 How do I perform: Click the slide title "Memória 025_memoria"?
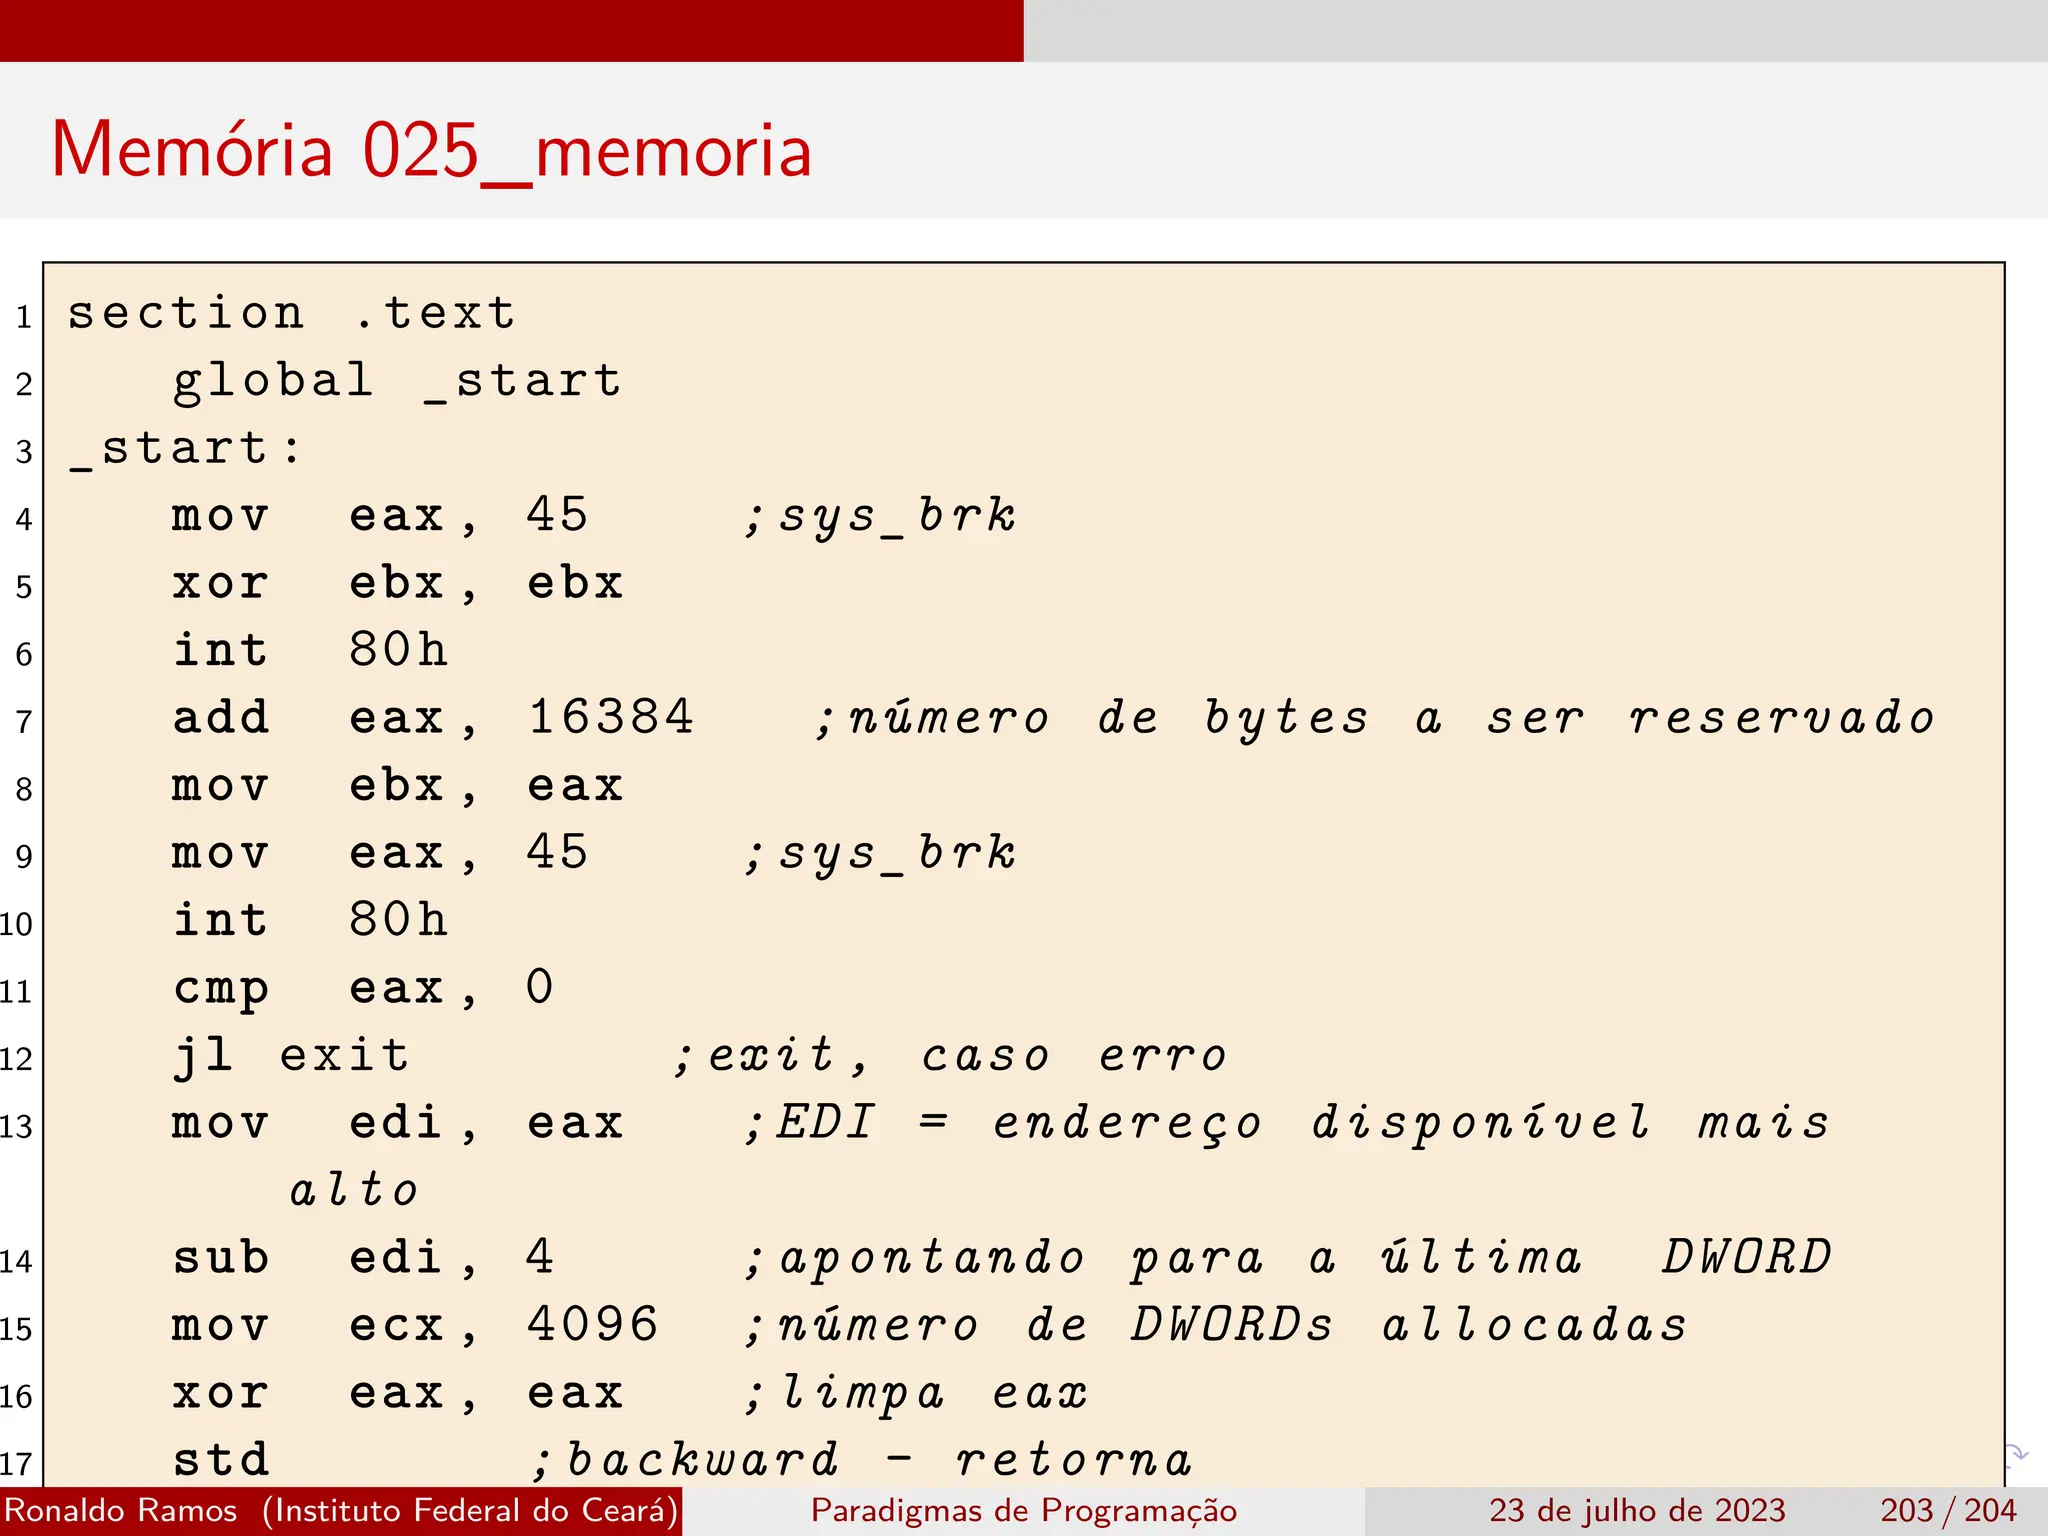tap(431, 150)
